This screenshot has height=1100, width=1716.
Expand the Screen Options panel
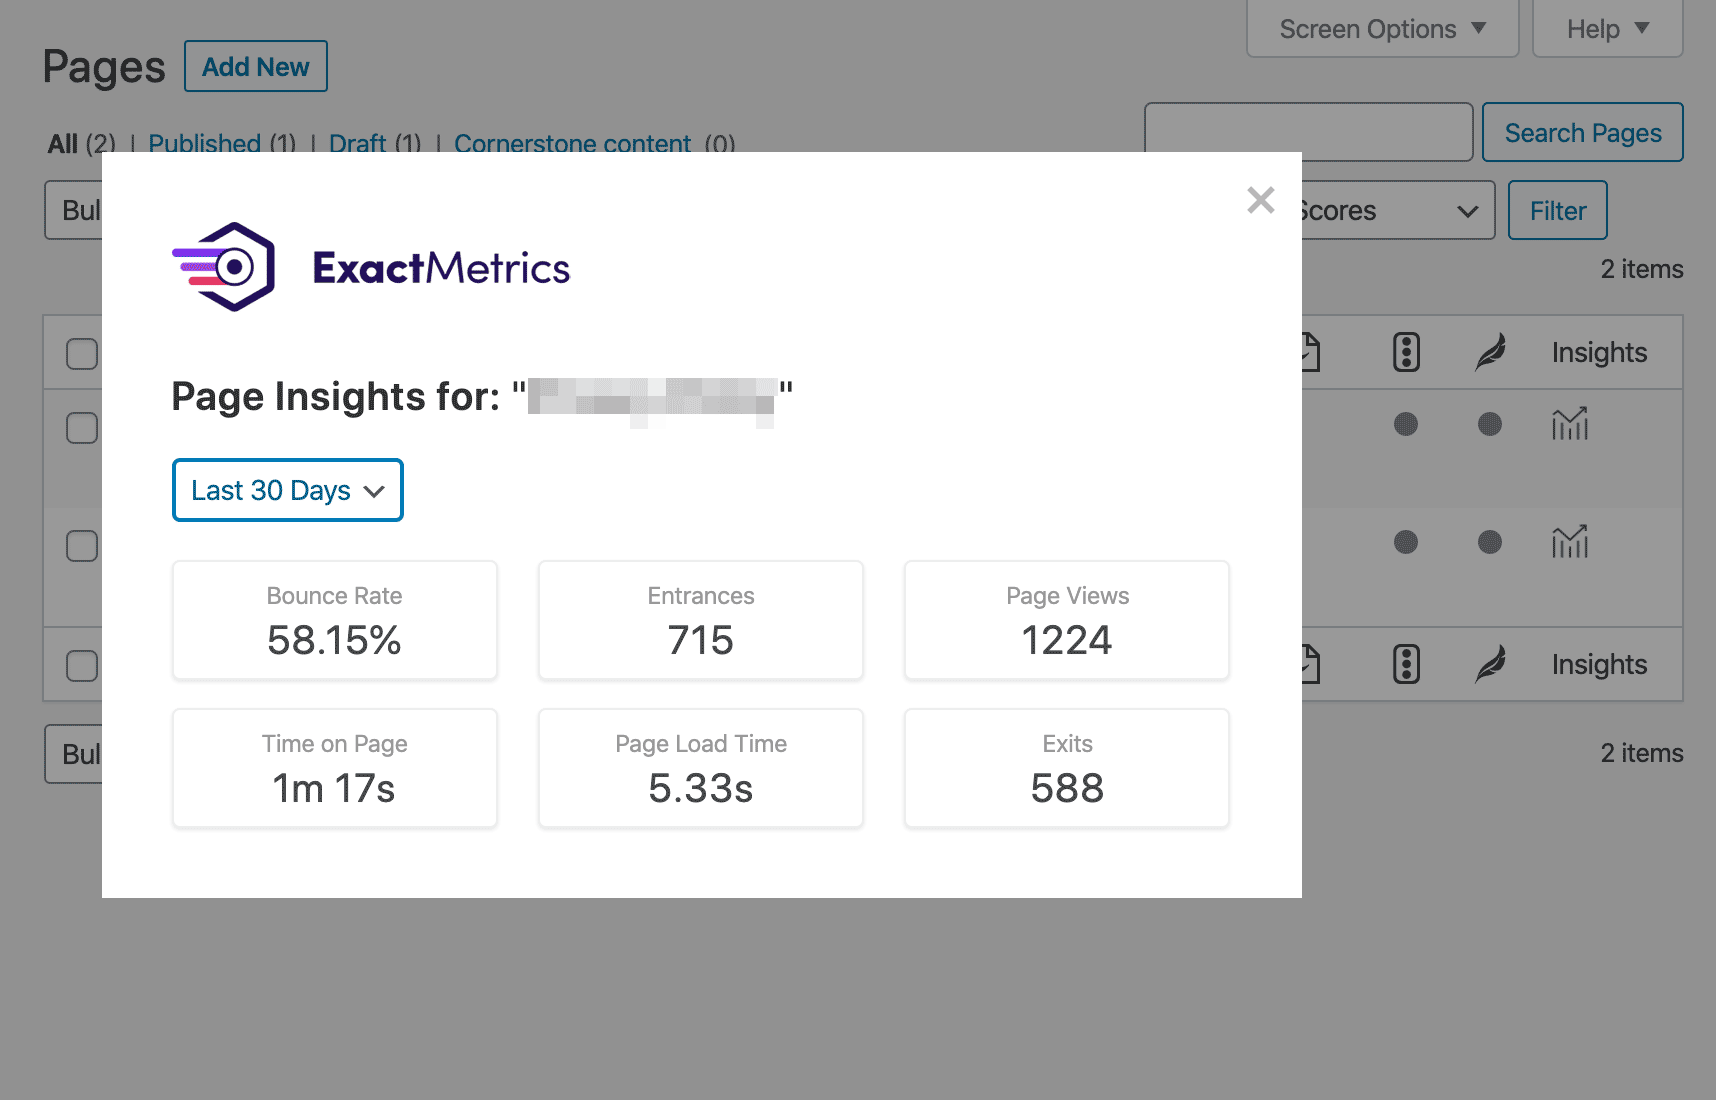tap(1383, 29)
